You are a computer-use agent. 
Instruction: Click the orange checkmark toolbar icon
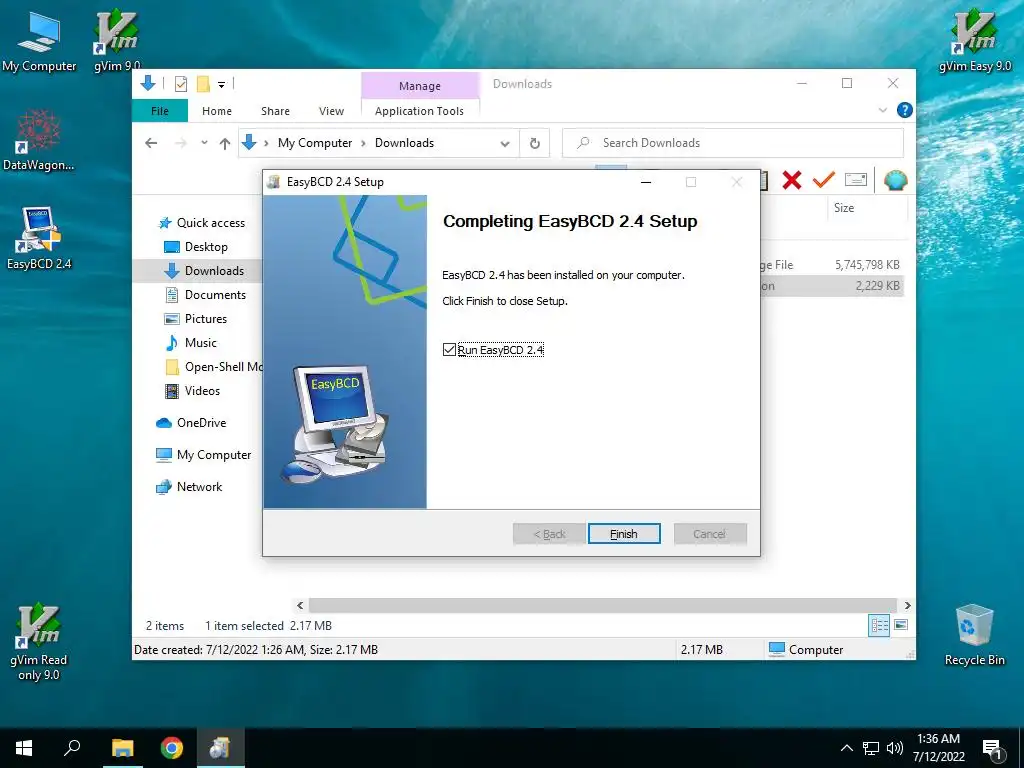[824, 180]
